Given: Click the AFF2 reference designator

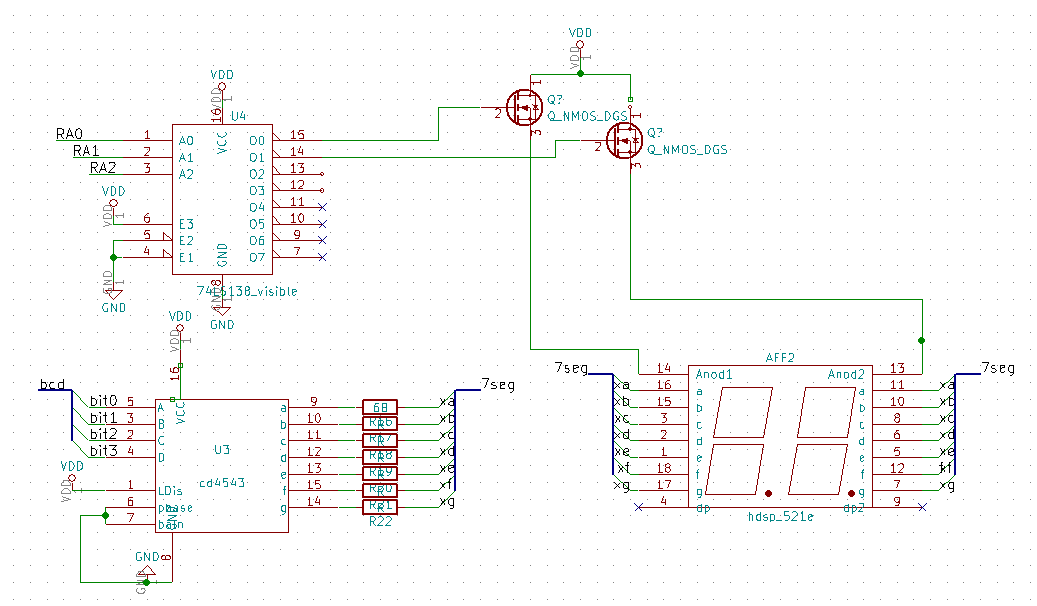Looking at the screenshot, I should [780, 358].
